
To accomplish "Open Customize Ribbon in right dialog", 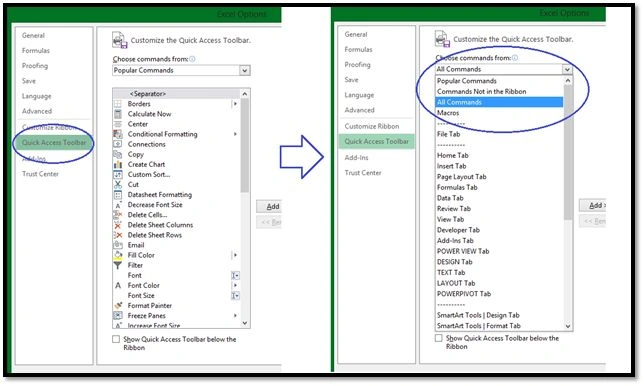I will pyautogui.click(x=372, y=126).
